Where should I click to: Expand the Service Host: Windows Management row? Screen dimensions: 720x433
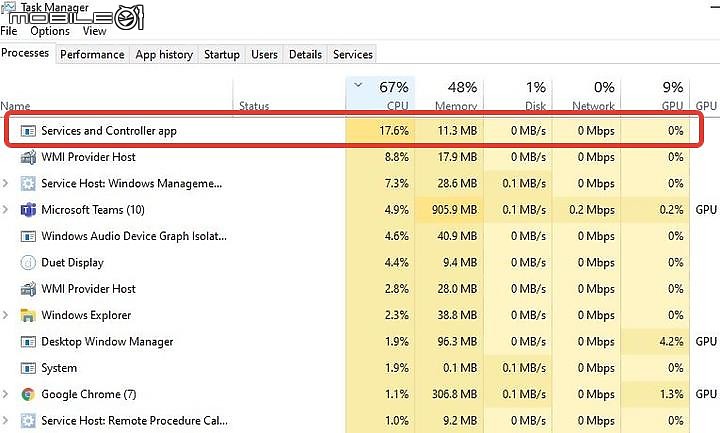[x=6, y=183]
